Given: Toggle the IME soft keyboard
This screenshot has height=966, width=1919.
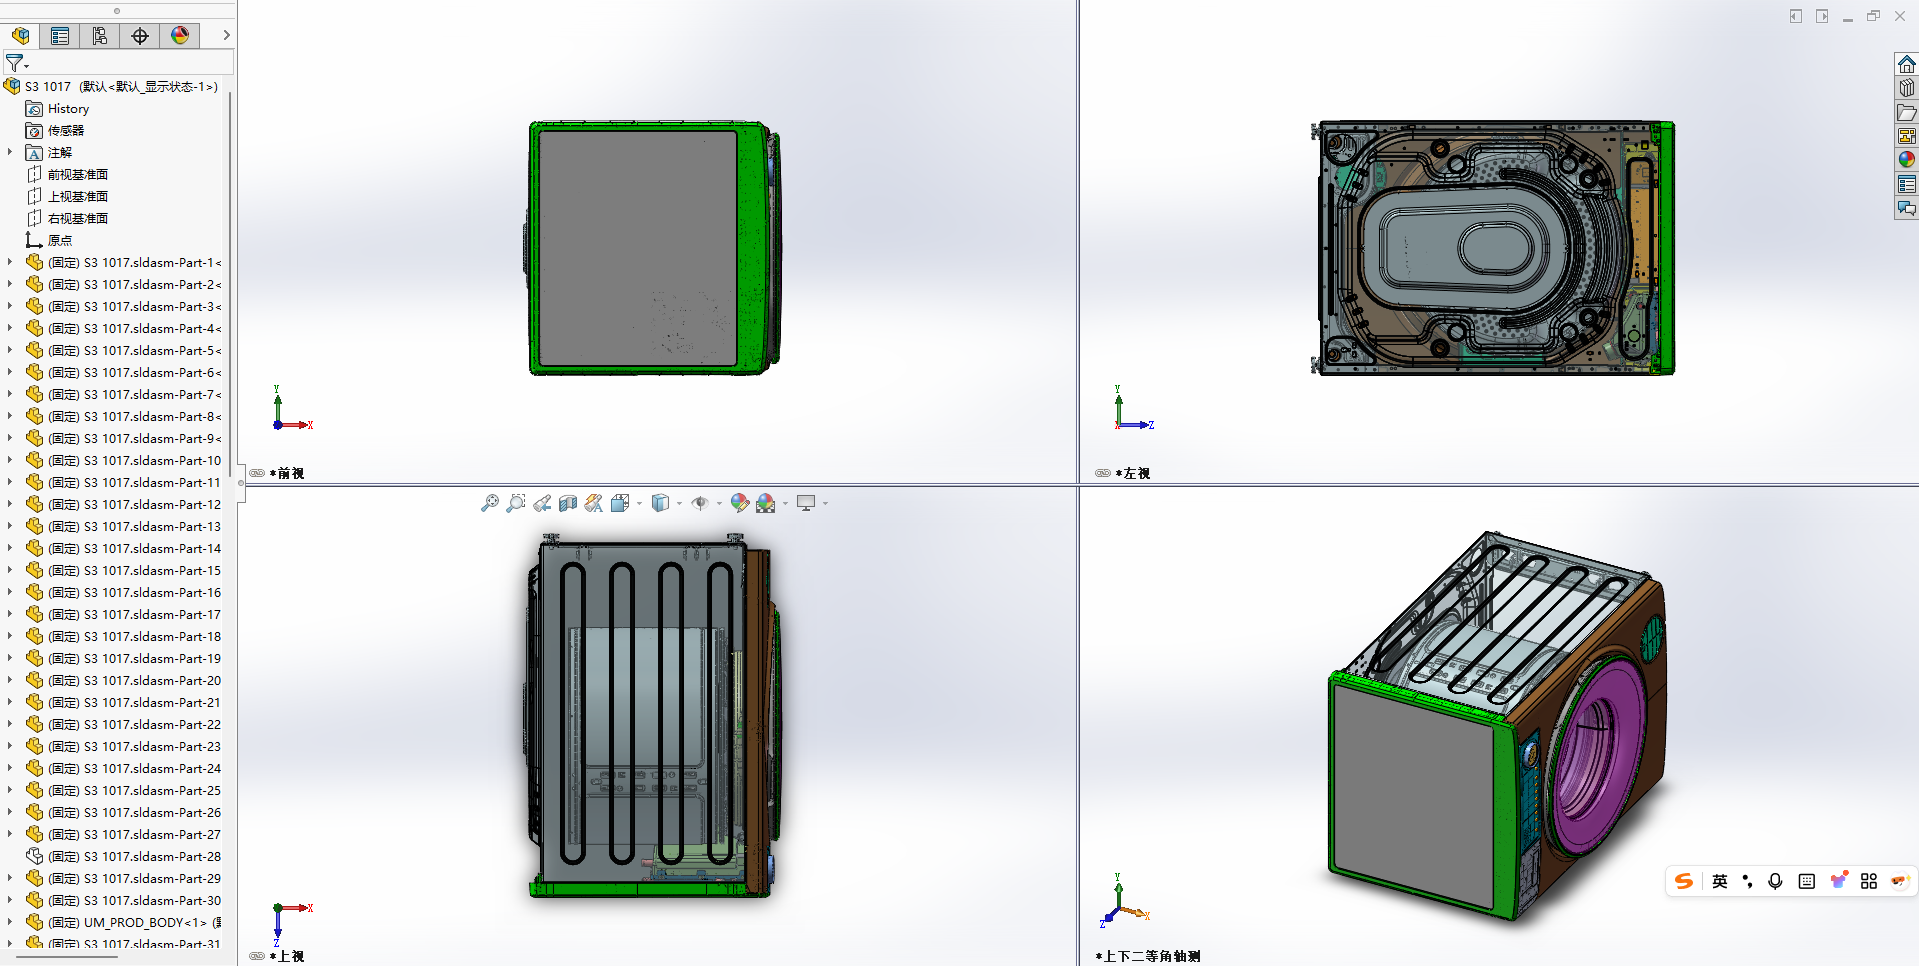Looking at the screenshot, I should click(1806, 881).
